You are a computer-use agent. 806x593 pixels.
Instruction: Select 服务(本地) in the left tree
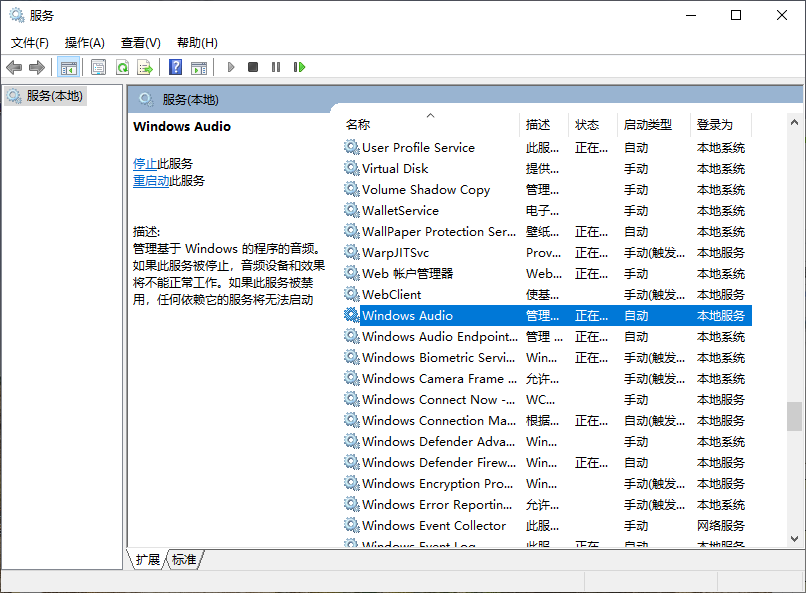[55, 96]
